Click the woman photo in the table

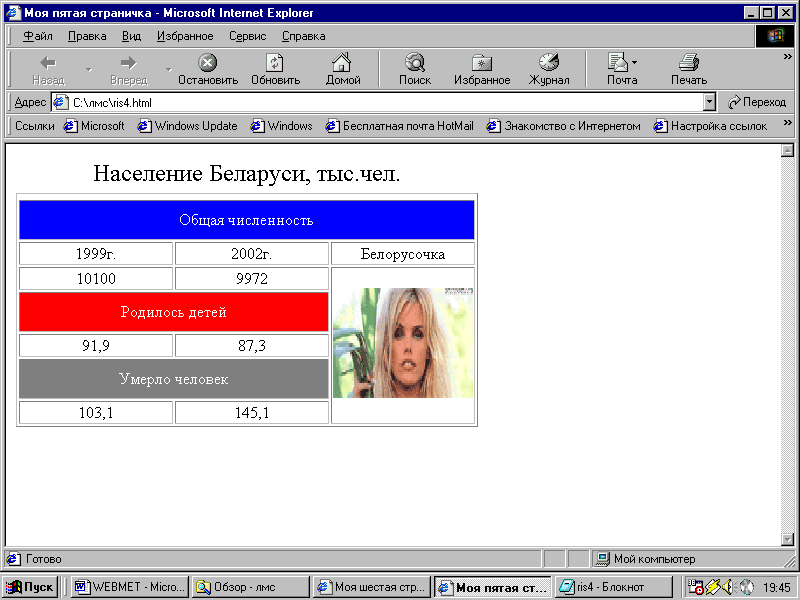coord(403,343)
